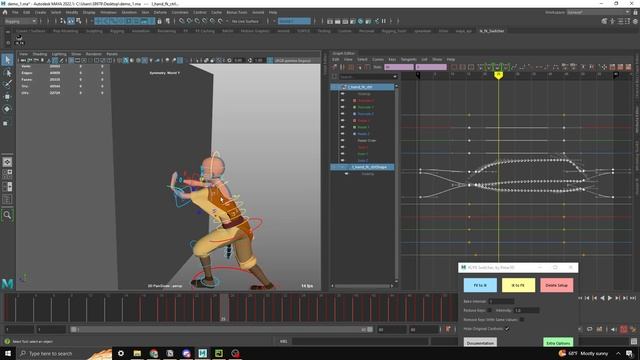Toggle the icon beside Translate Y channel
The width and height of the screenshot is (640, 360).
342,107
